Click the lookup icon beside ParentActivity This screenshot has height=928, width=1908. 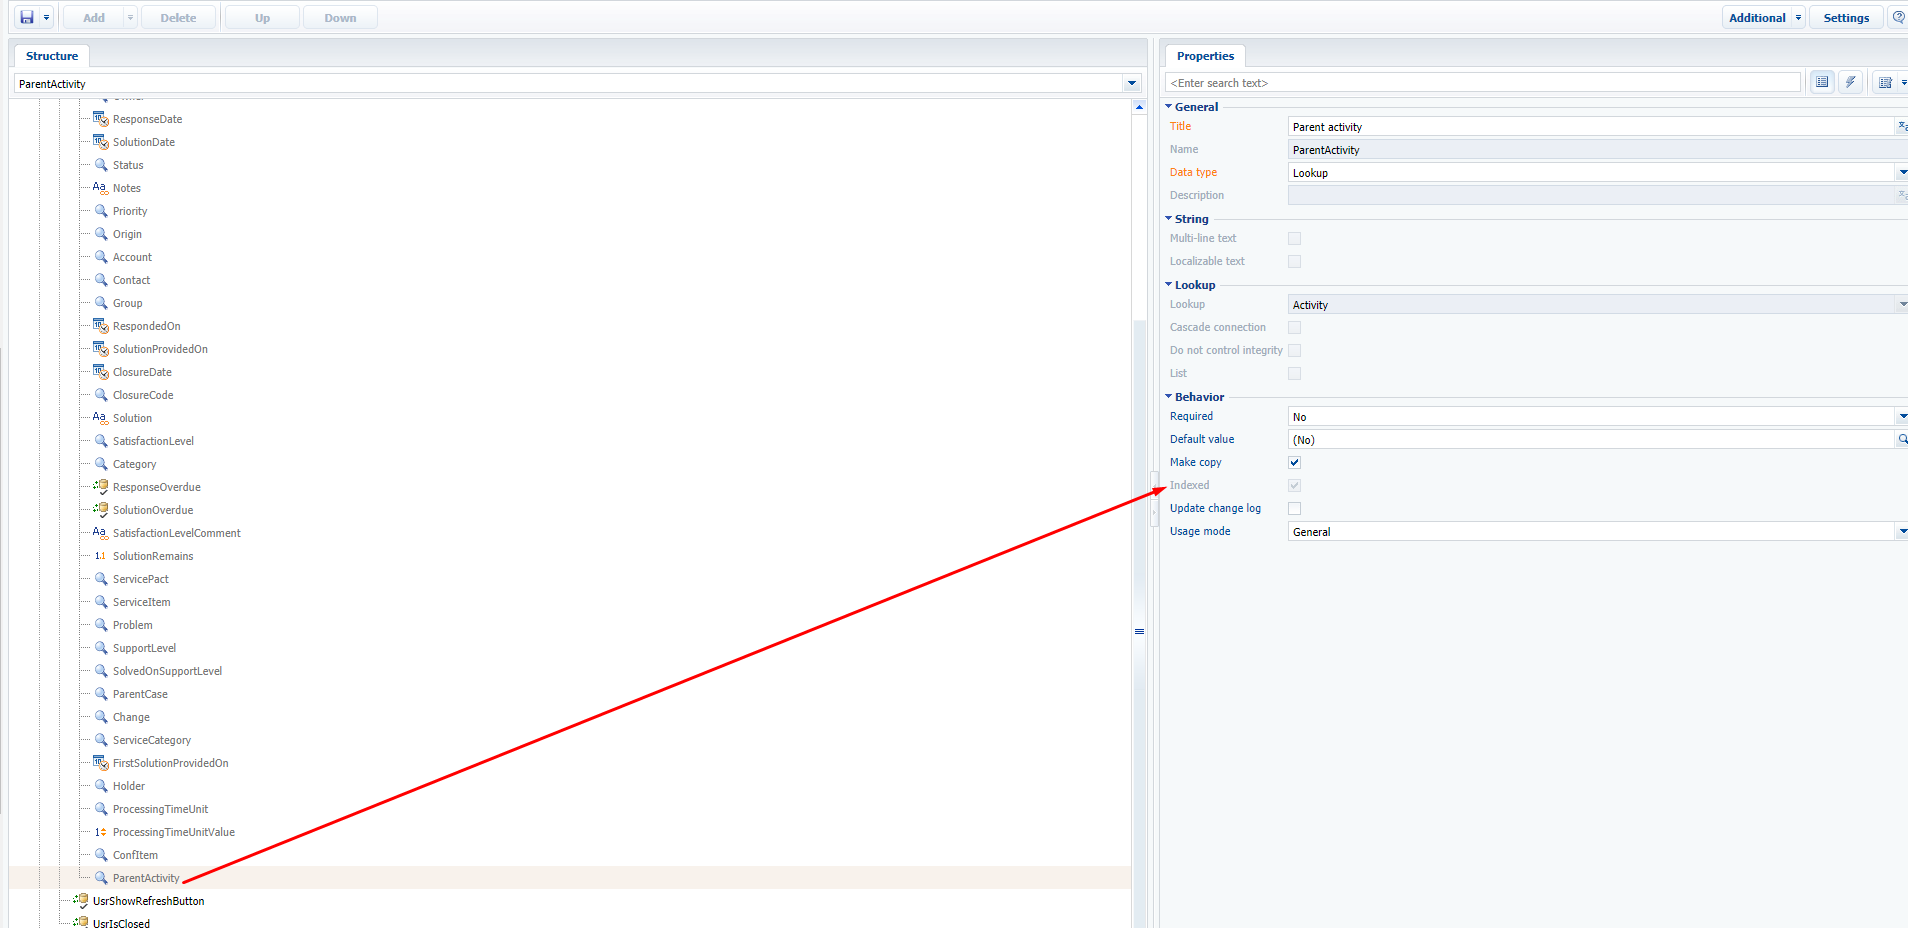(101, 877)
